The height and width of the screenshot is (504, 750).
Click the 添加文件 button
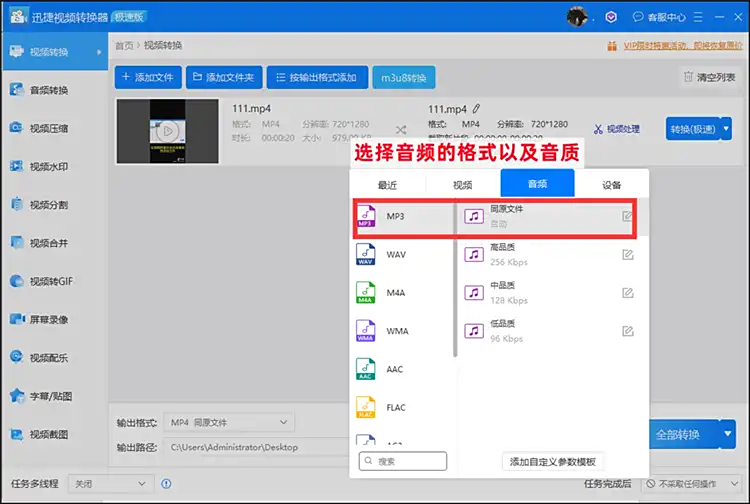click(x=148, y=77)
